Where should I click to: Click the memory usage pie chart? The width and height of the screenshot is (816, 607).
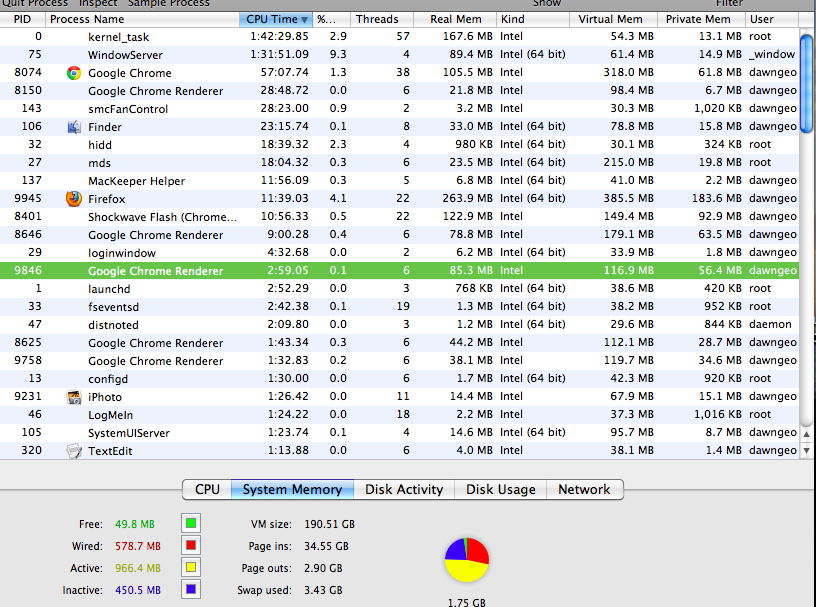click(467, 560)
